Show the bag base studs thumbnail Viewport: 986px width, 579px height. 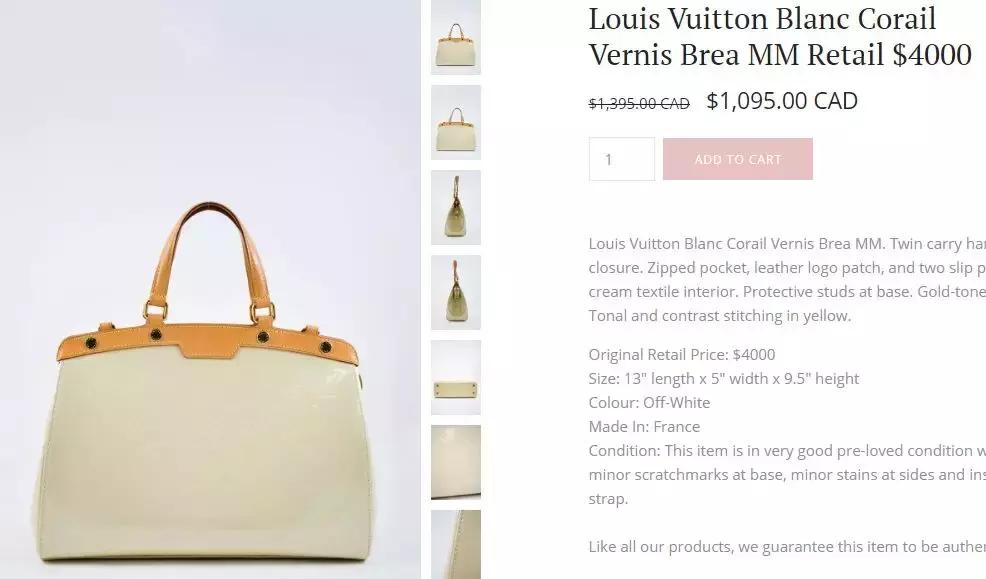coord(456,377)
